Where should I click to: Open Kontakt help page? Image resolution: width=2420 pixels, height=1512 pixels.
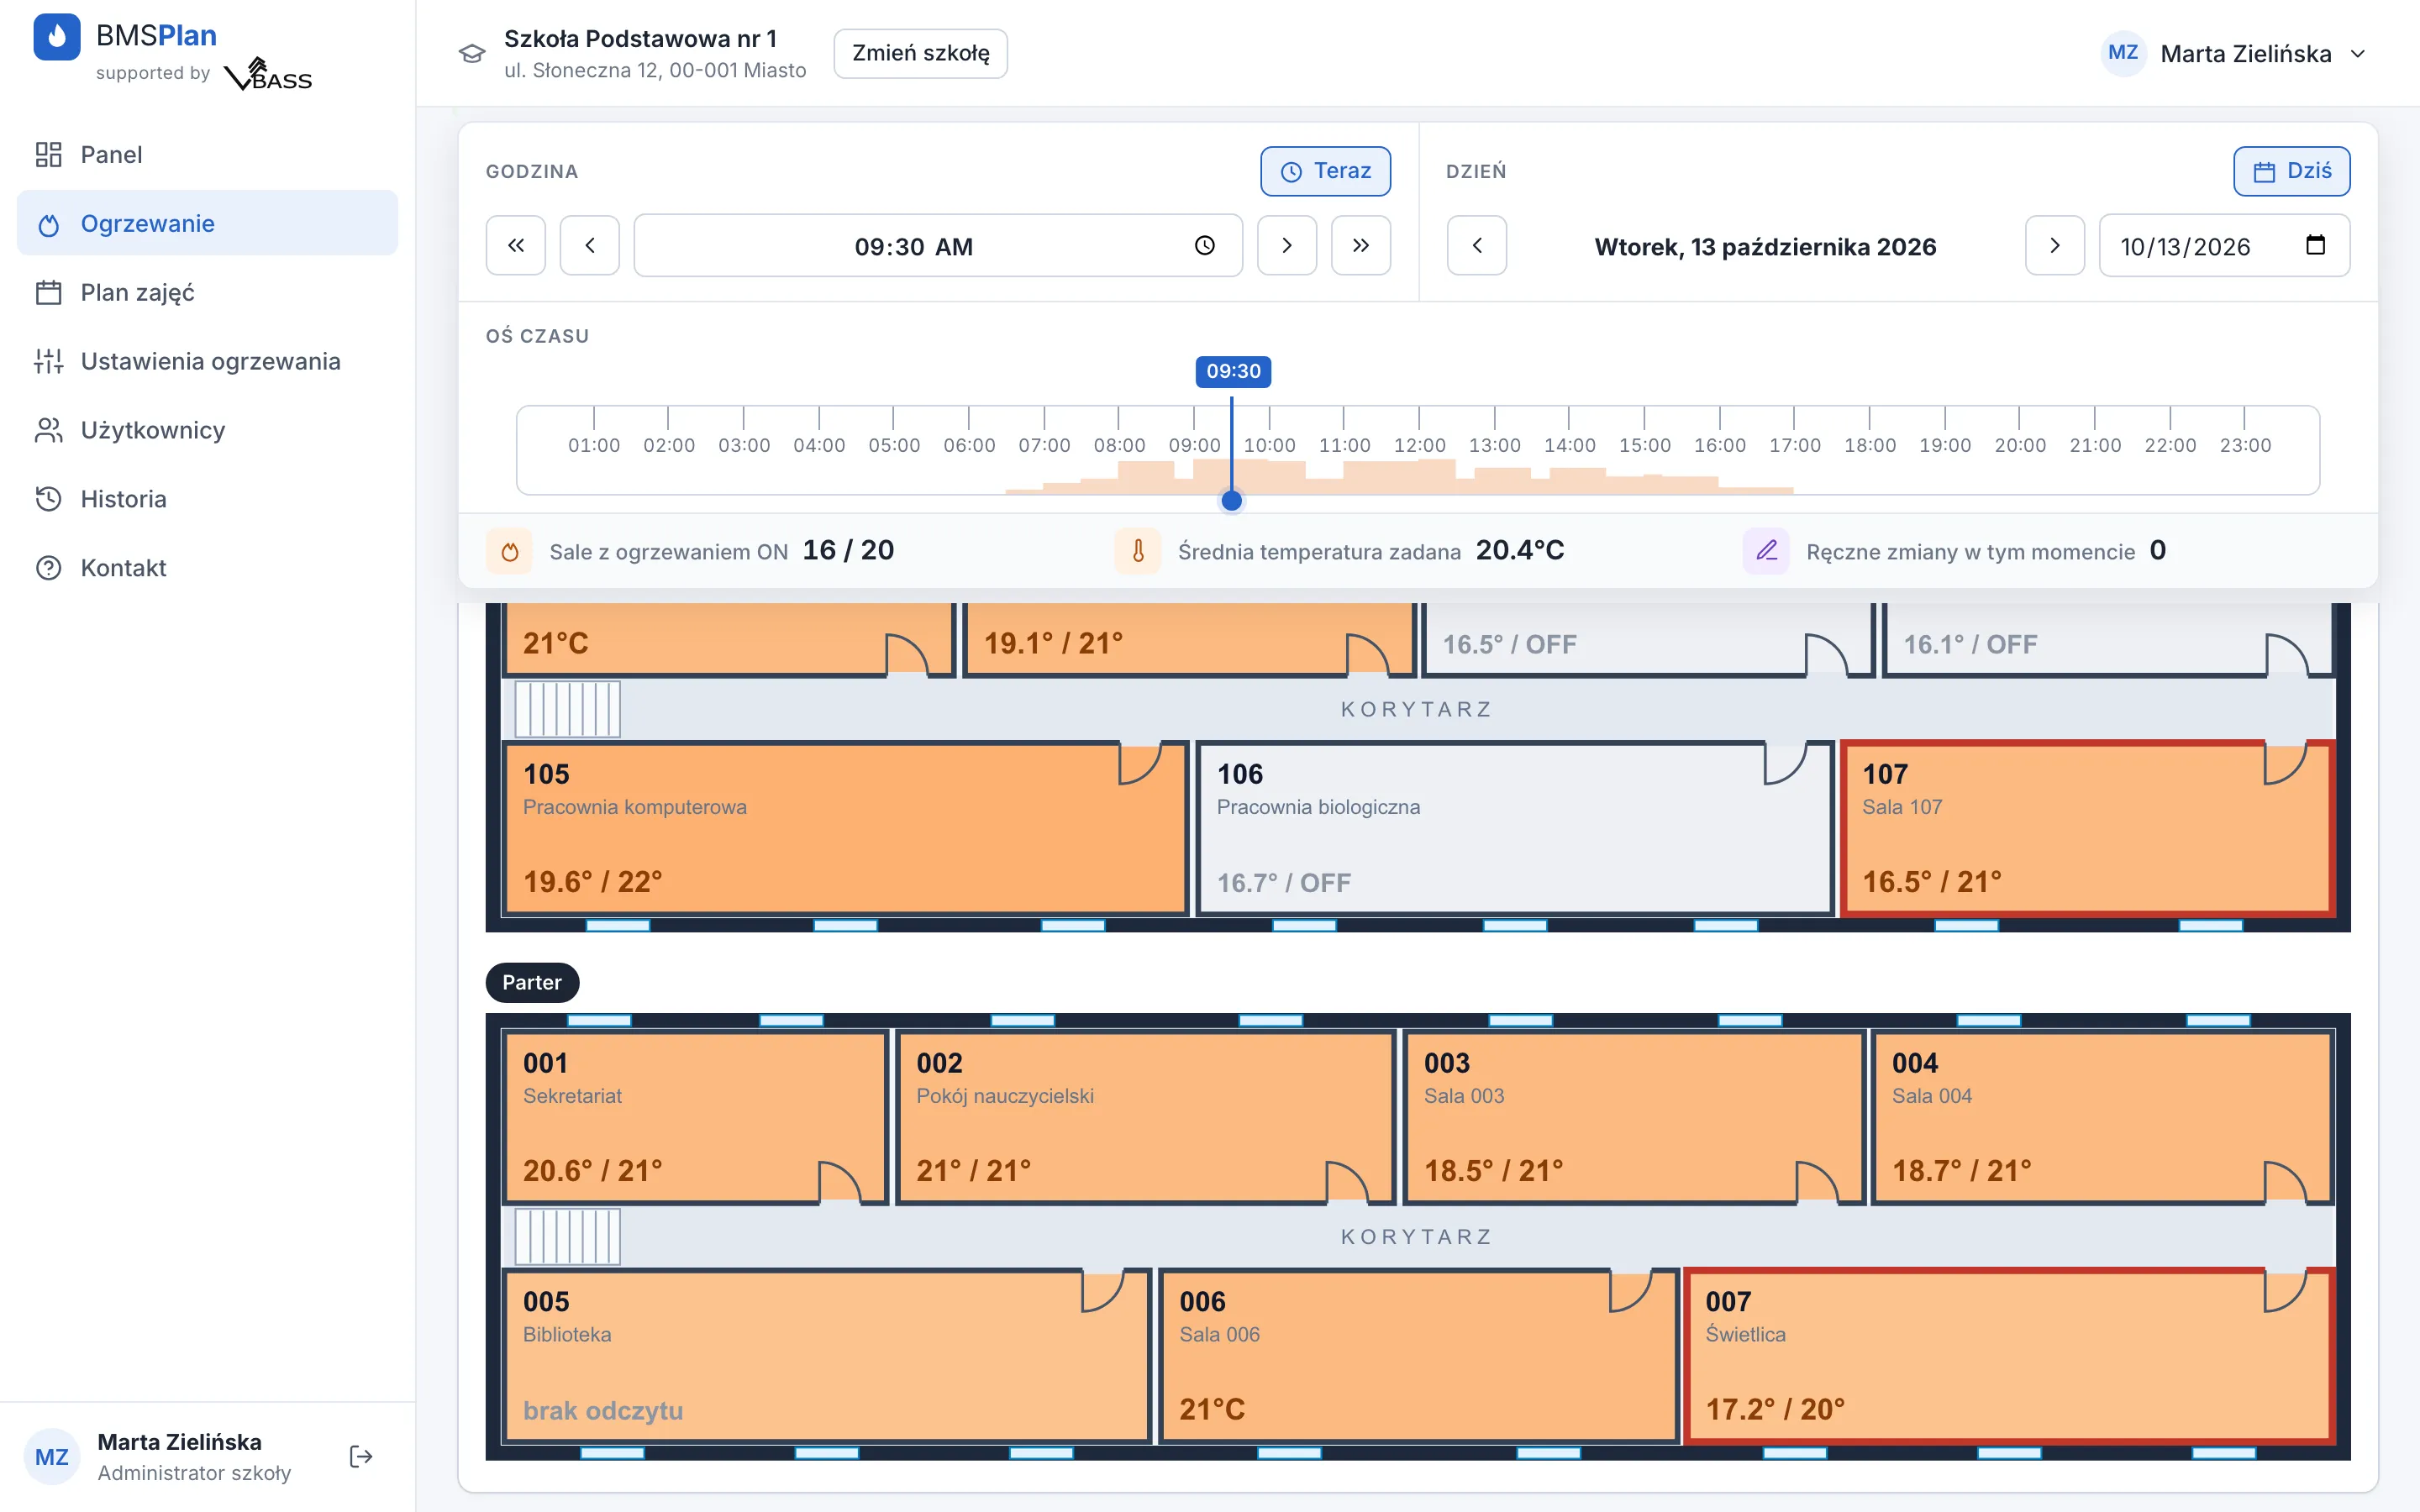click(x=207, y=568)
